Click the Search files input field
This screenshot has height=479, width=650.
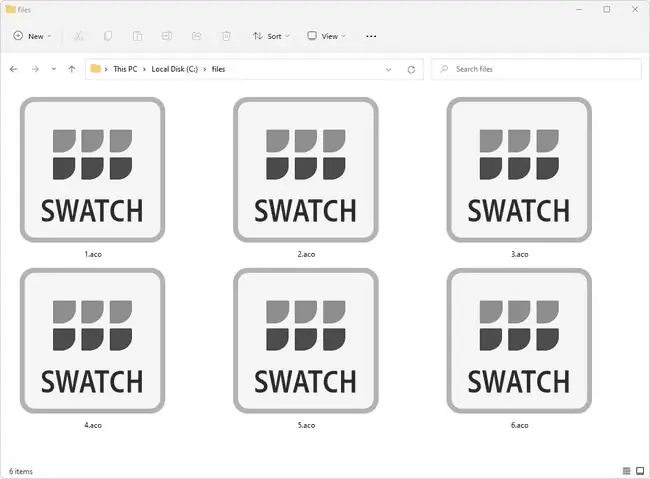point(536,69)
